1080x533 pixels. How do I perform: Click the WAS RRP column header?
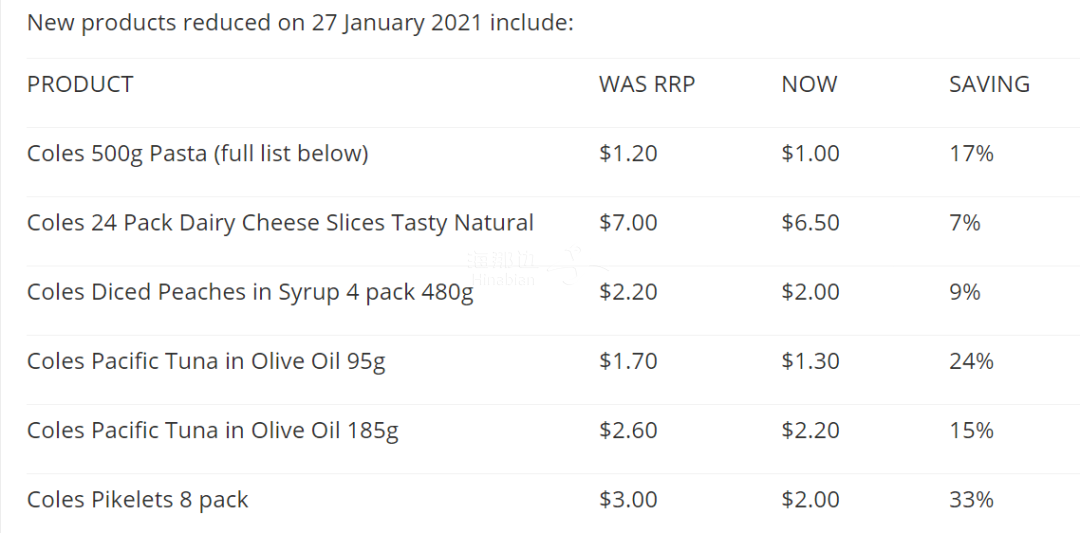[647, 84]
